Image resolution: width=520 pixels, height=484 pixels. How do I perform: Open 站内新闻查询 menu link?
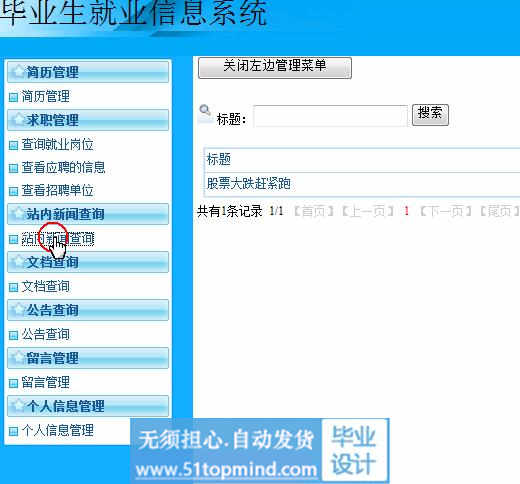coord(58,239)
